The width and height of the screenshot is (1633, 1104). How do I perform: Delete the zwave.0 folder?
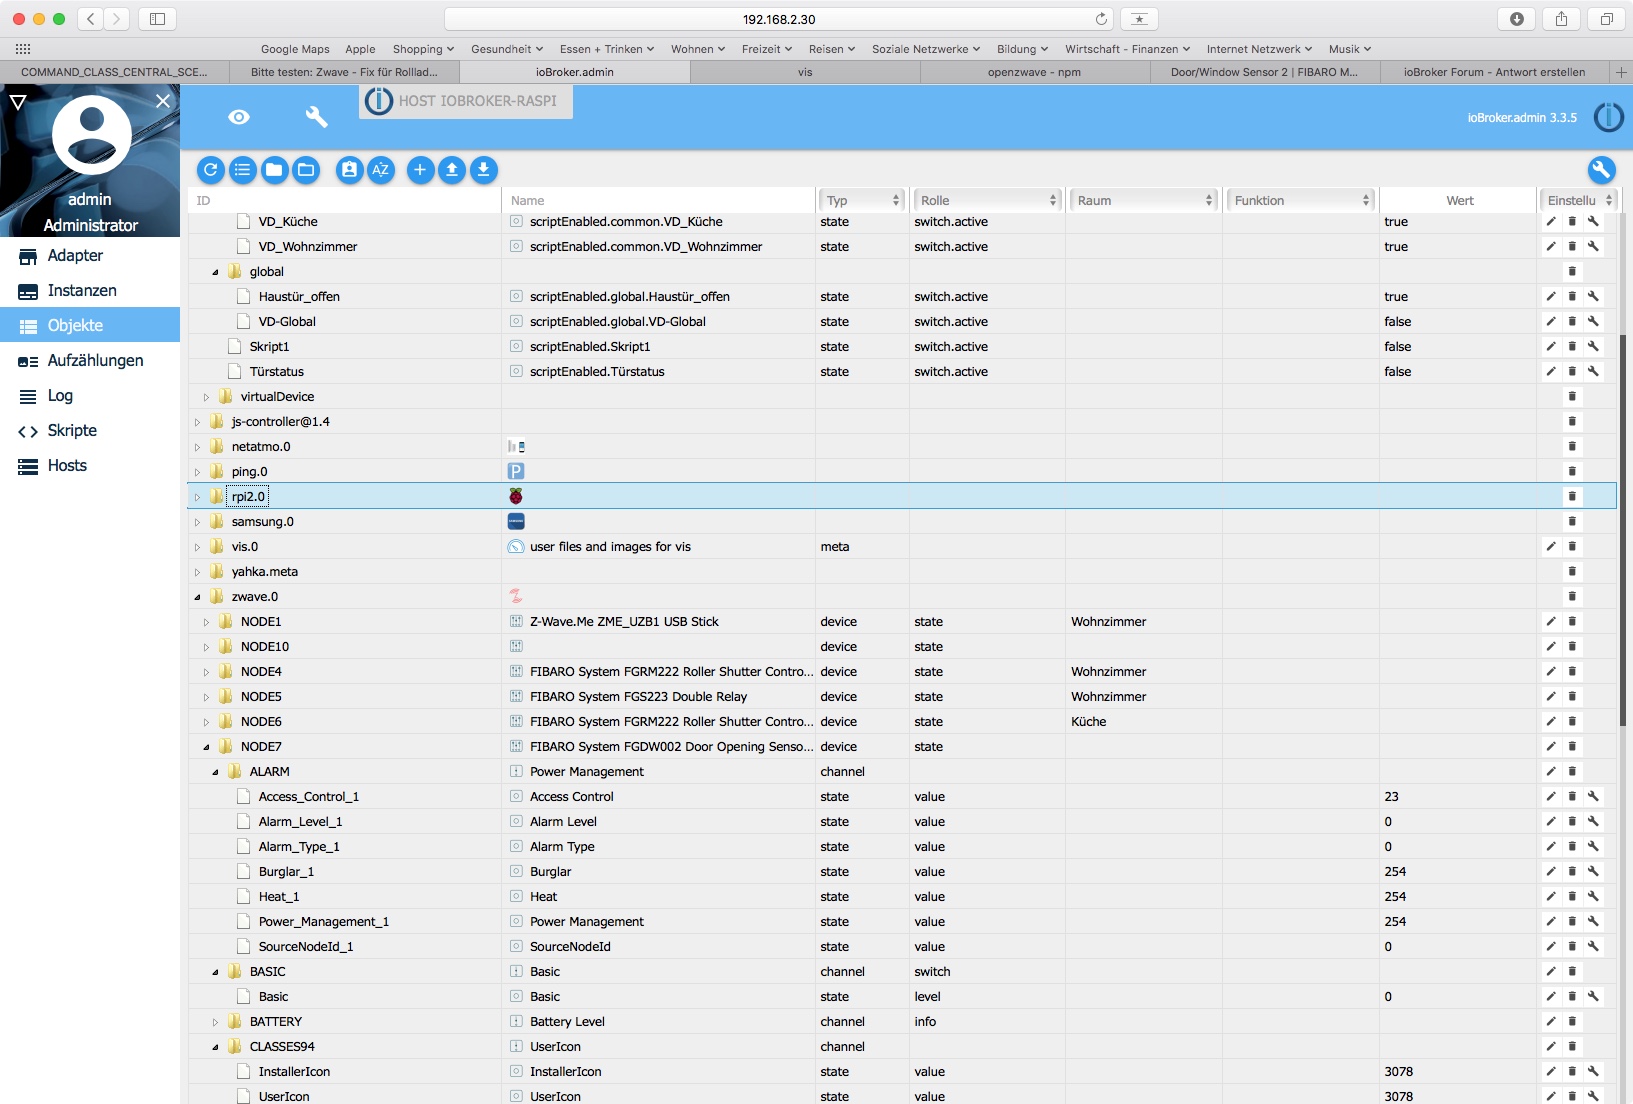click(1572, 597)
